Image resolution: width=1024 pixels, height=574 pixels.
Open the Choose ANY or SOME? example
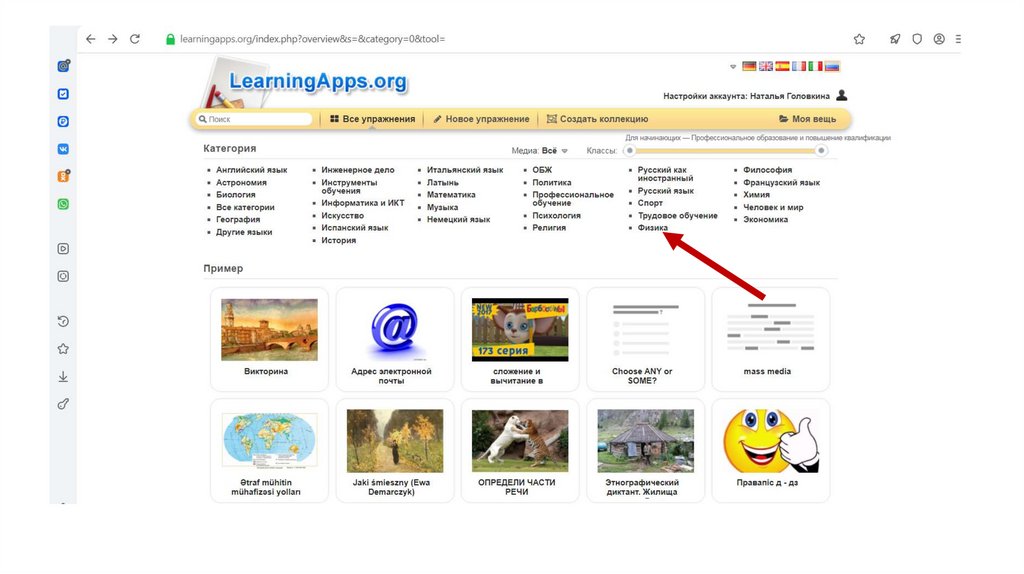click(645, 340)
